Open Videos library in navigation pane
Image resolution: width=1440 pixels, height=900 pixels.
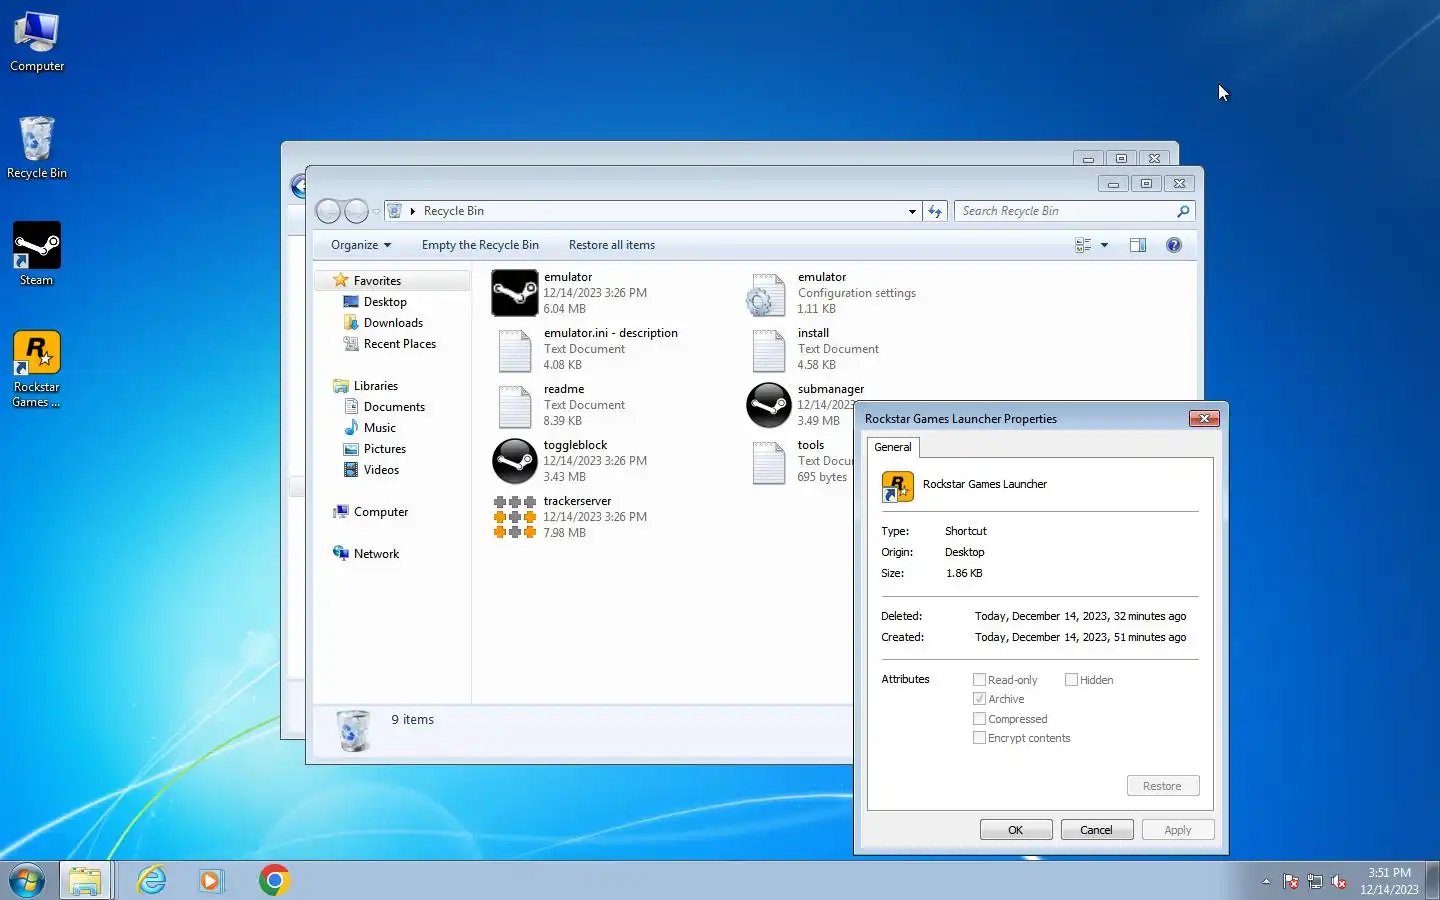point(381,470)
